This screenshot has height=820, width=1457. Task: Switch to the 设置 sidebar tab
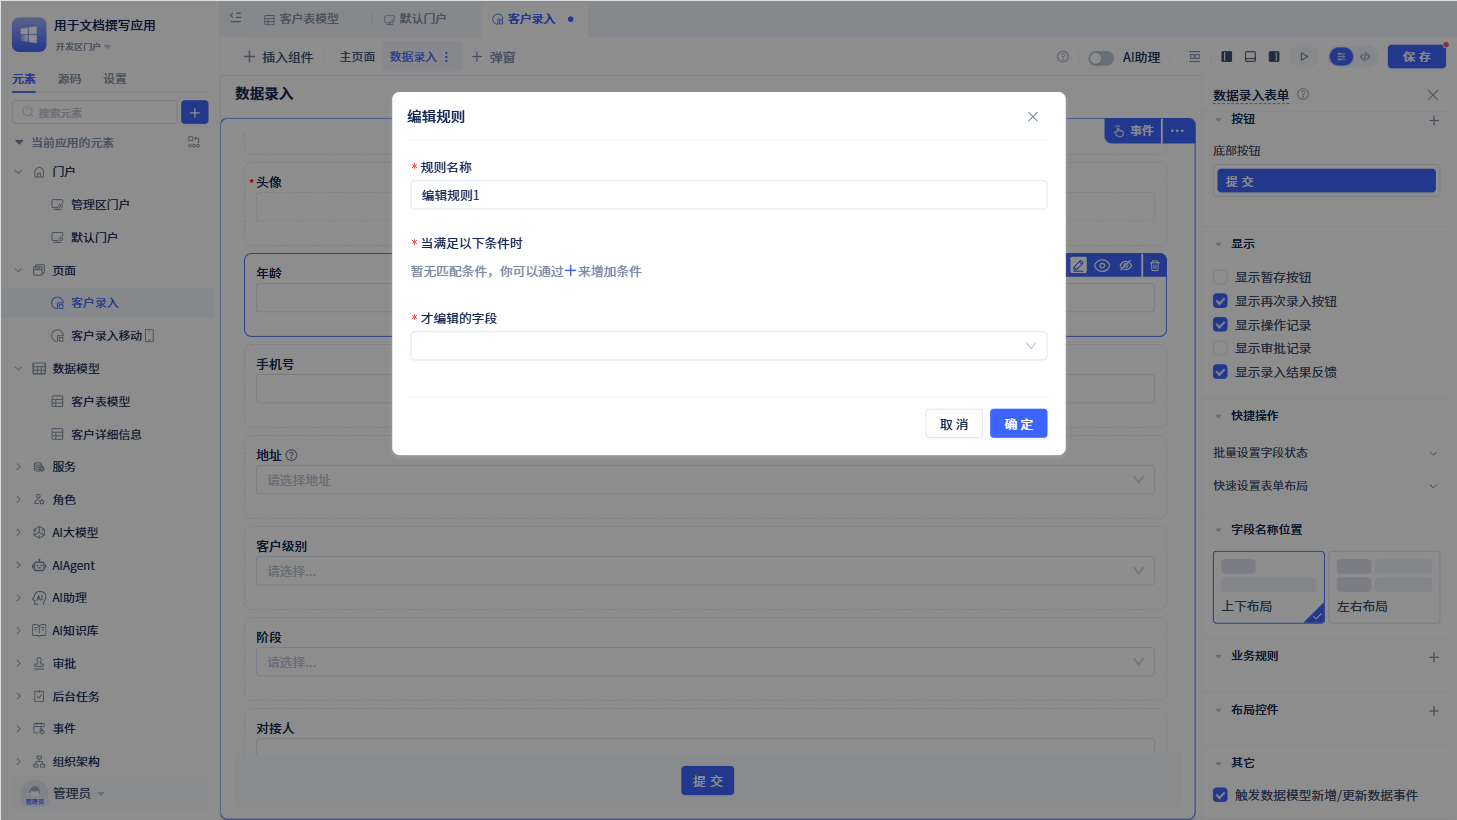pos(115,79)
